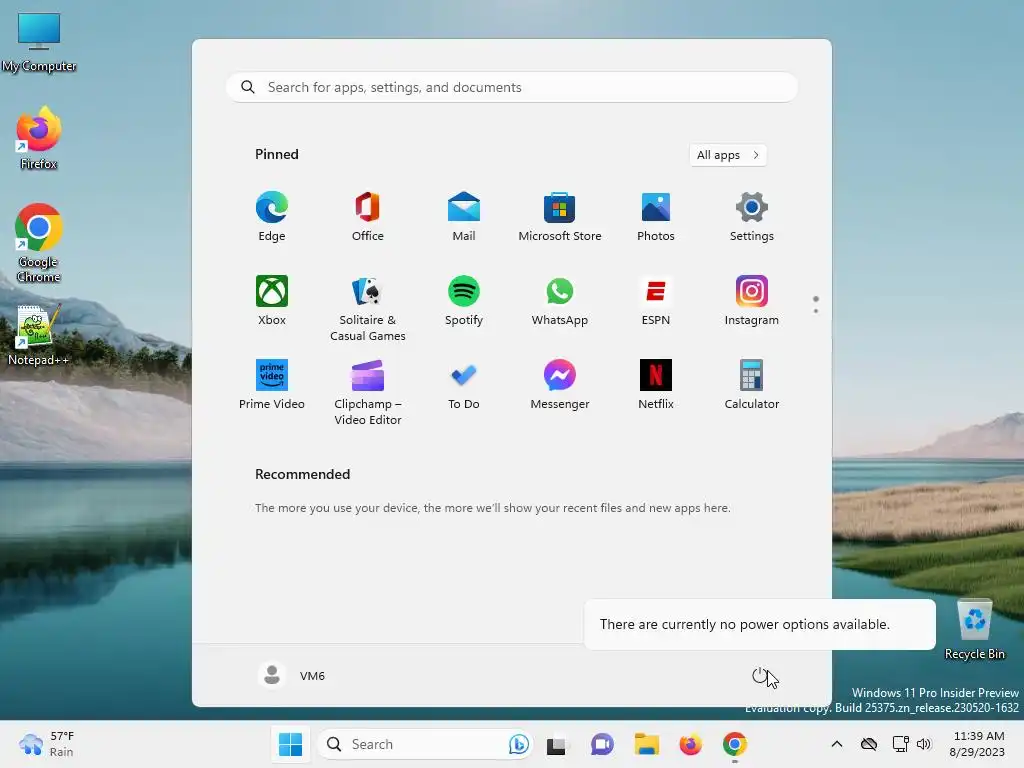Open Clipchamp Video Editor

(368, 392)
